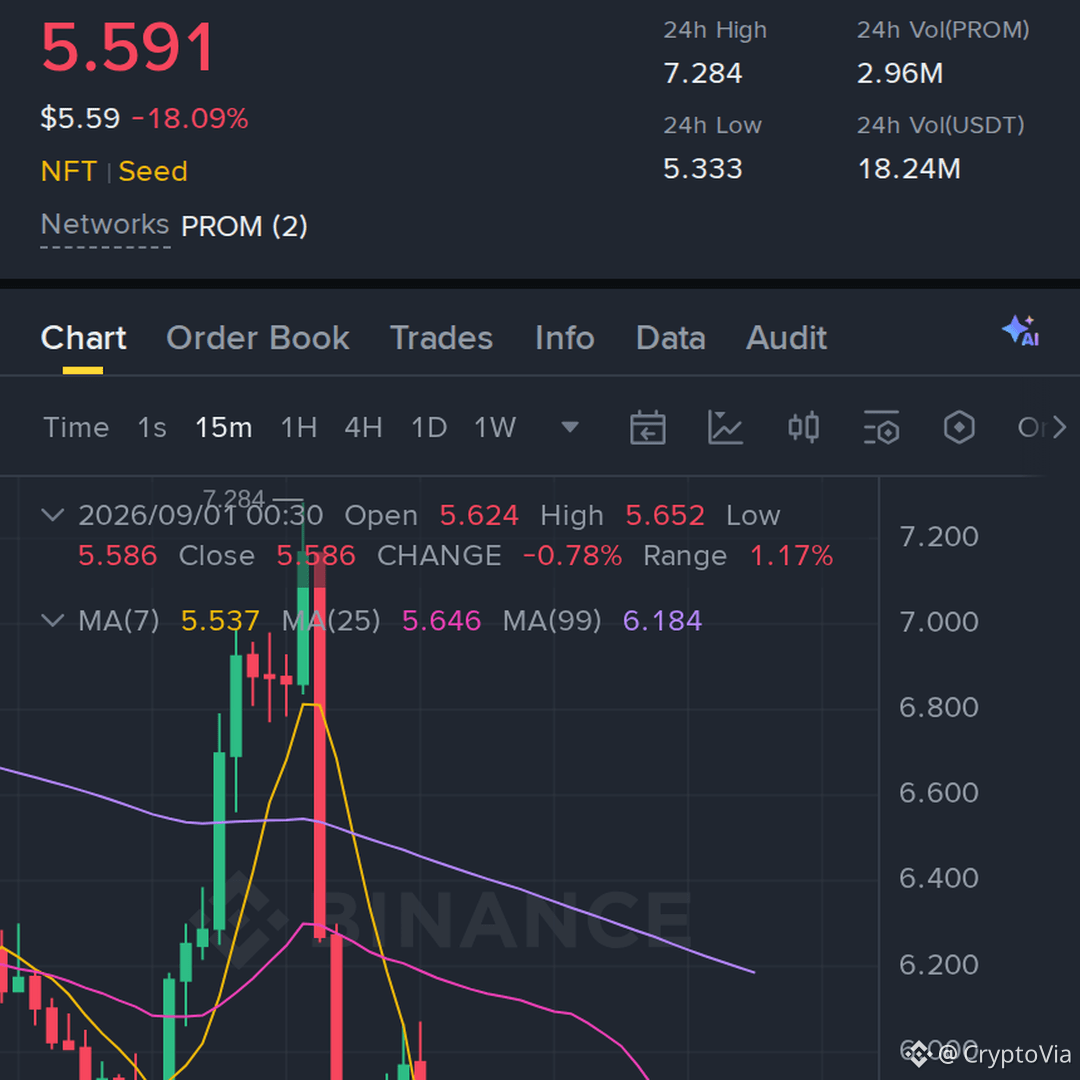Click the CHANGE -0.78% value
This screenshot has height=1080, width=1080.
pos(572,556)
